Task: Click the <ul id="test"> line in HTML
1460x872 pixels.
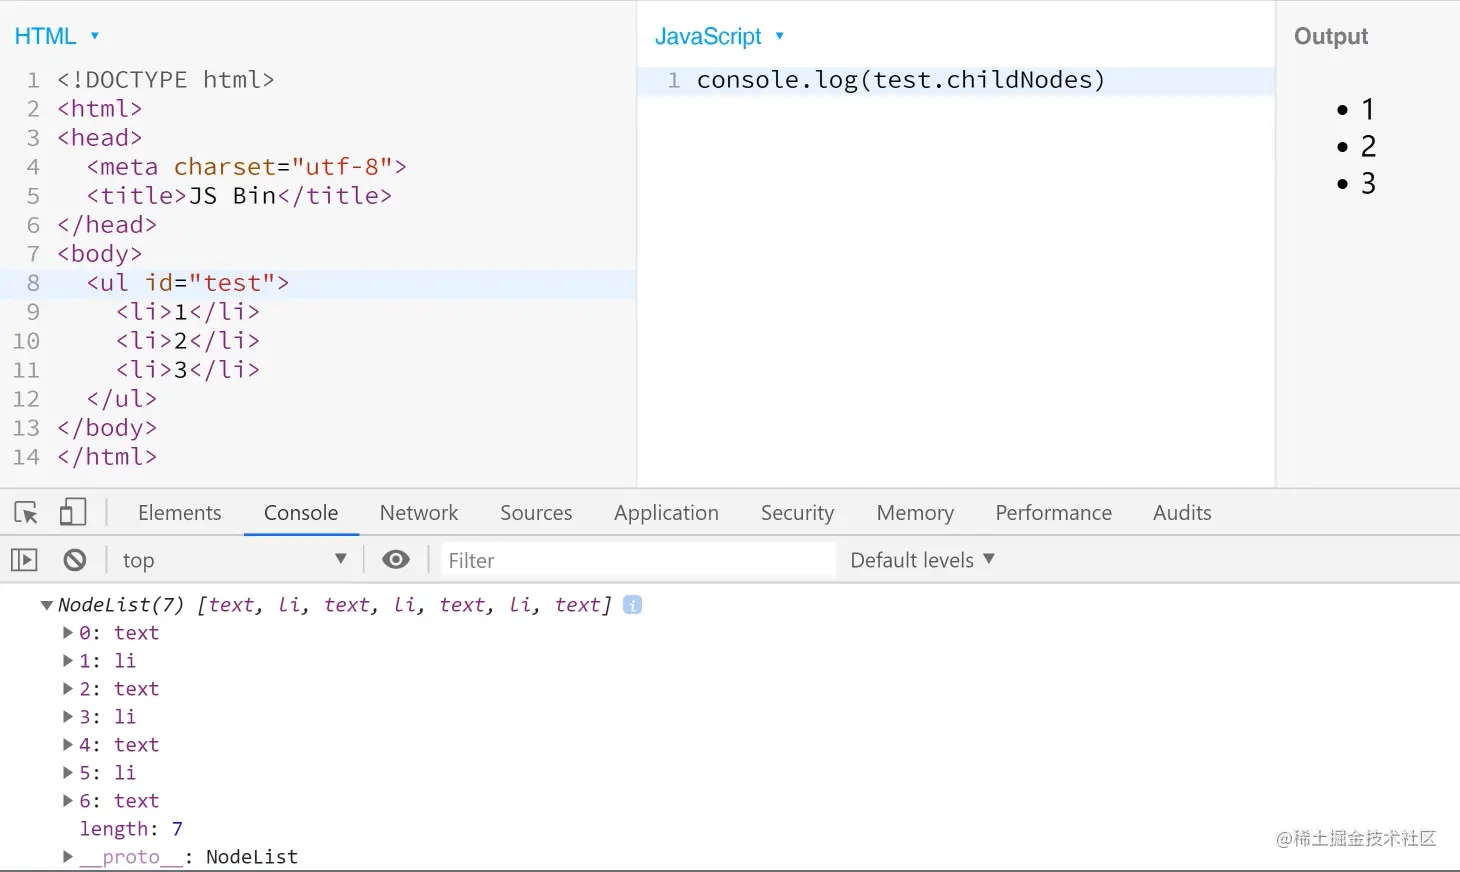Action: (x=188, y=283)
